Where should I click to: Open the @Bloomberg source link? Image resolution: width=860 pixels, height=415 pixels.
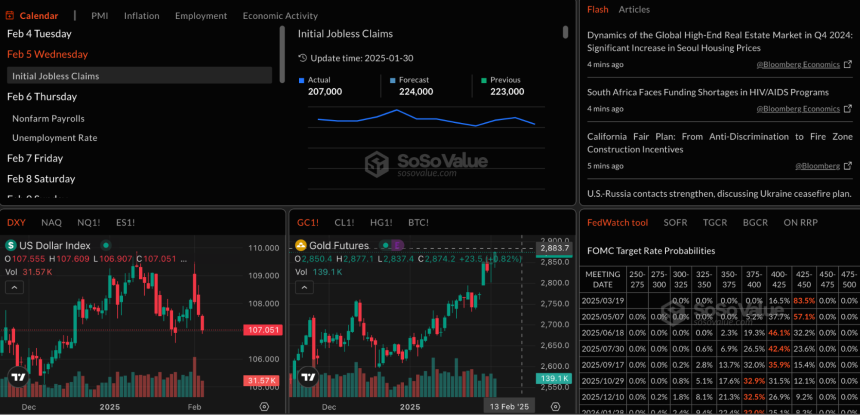coord(818,166)
